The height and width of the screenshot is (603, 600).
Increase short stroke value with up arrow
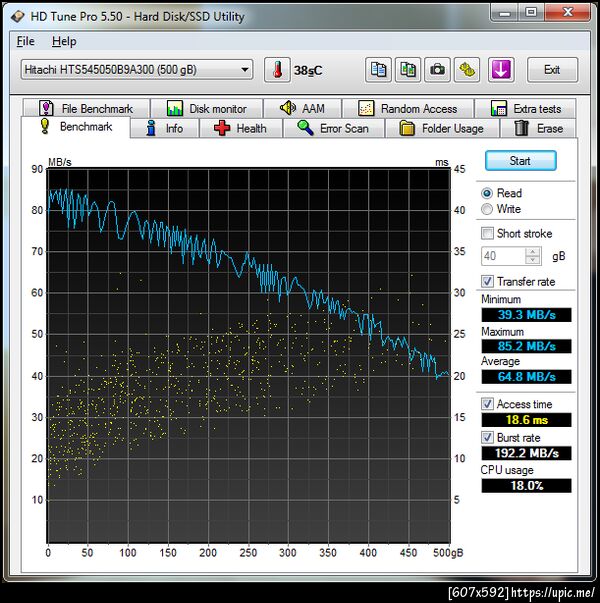(533, 252)
